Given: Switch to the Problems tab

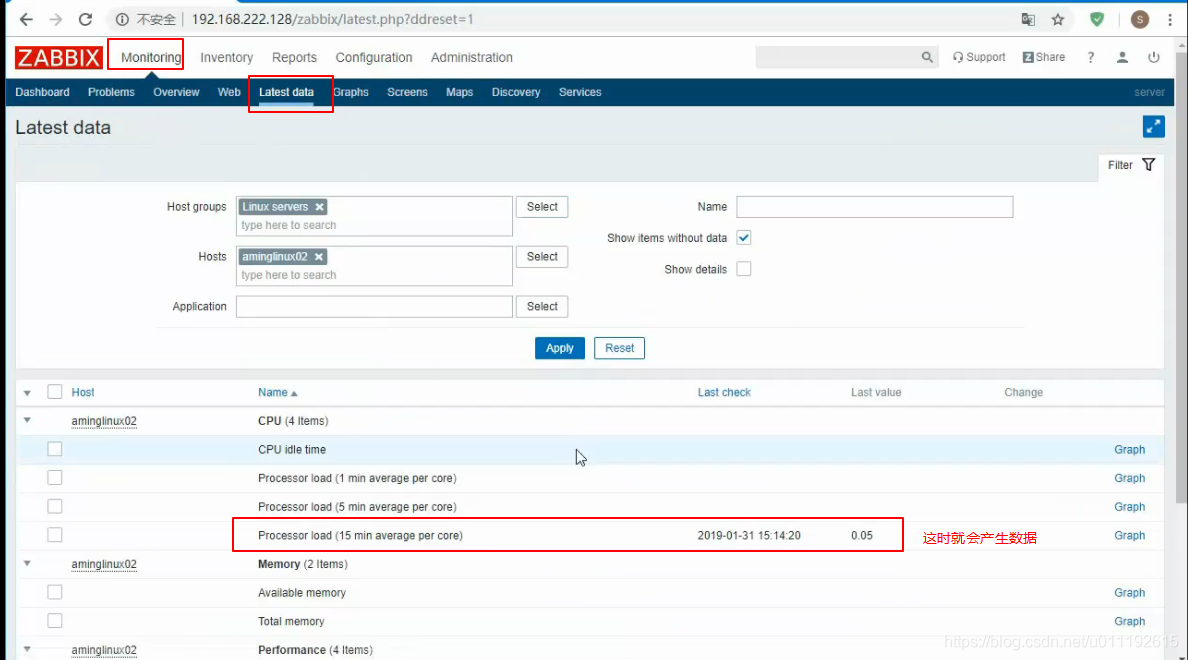Looking at the screenshot, I should click(x=111, y=92).
